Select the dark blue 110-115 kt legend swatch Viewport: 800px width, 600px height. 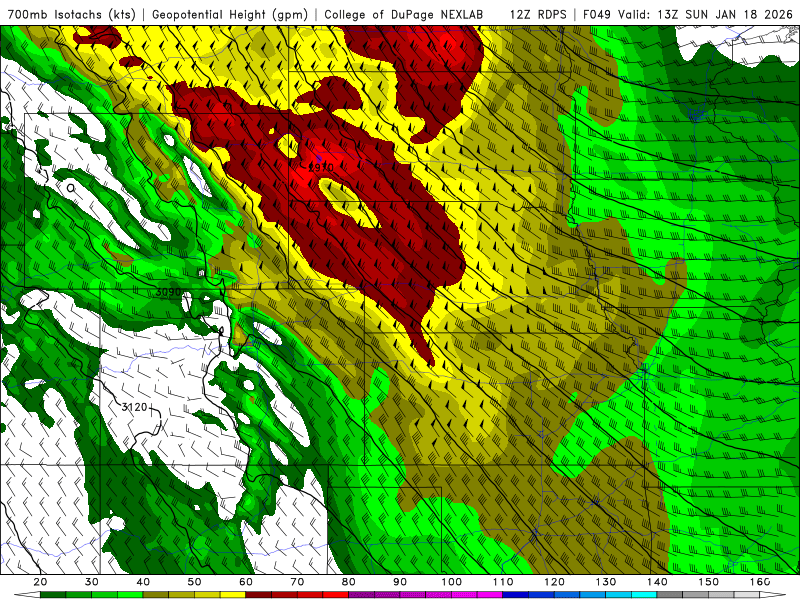click(x=515, y=595)
